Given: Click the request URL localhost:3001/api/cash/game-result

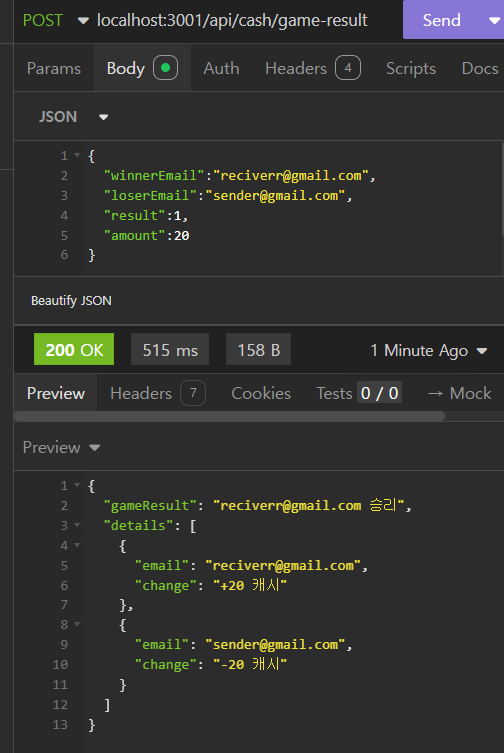Looking at the screenshot, I should 232,20.
